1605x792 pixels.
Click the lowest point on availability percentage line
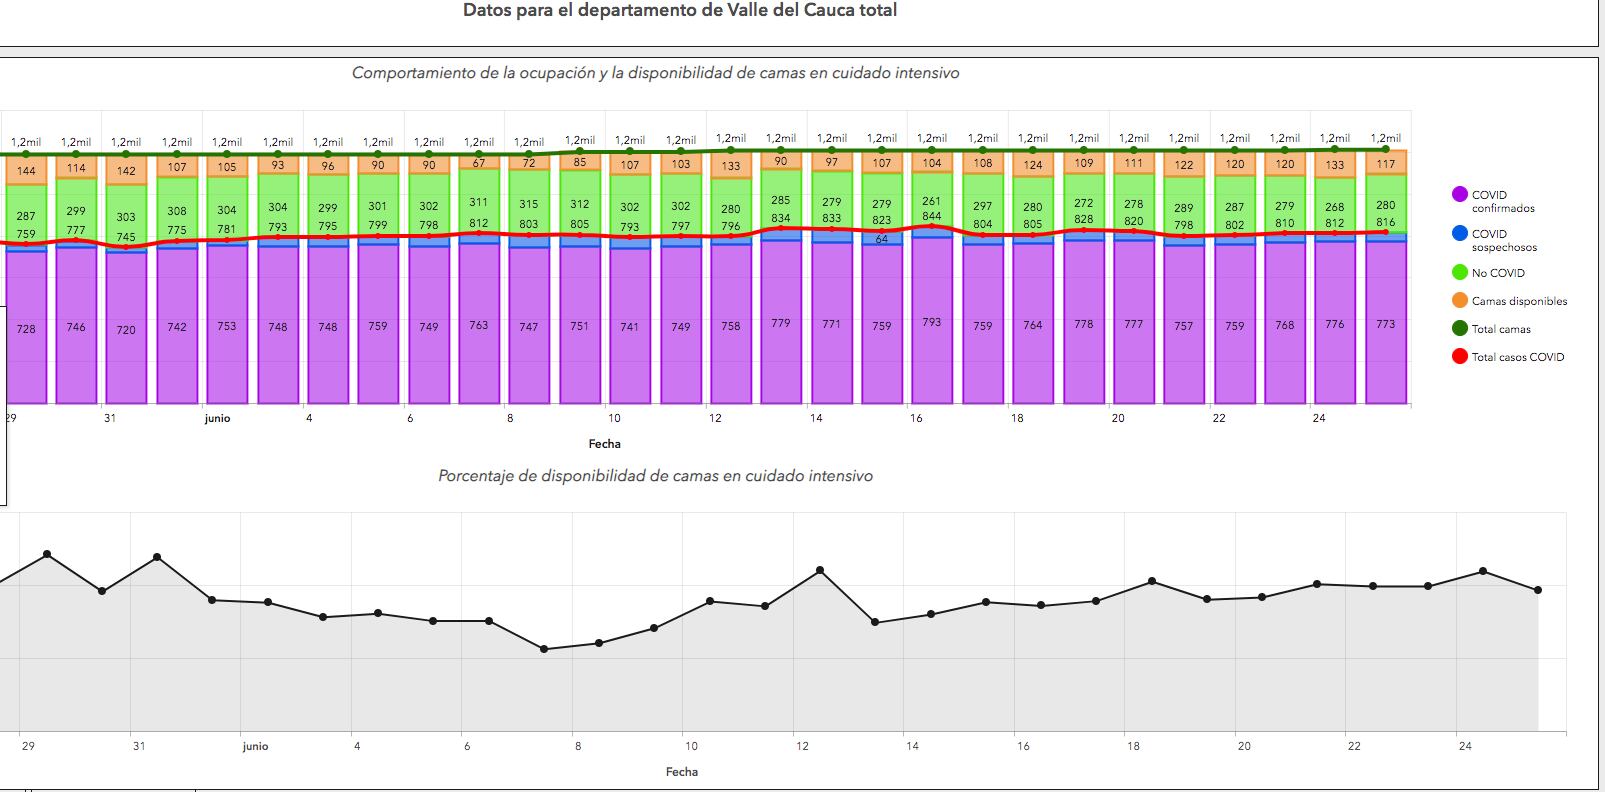544,649
